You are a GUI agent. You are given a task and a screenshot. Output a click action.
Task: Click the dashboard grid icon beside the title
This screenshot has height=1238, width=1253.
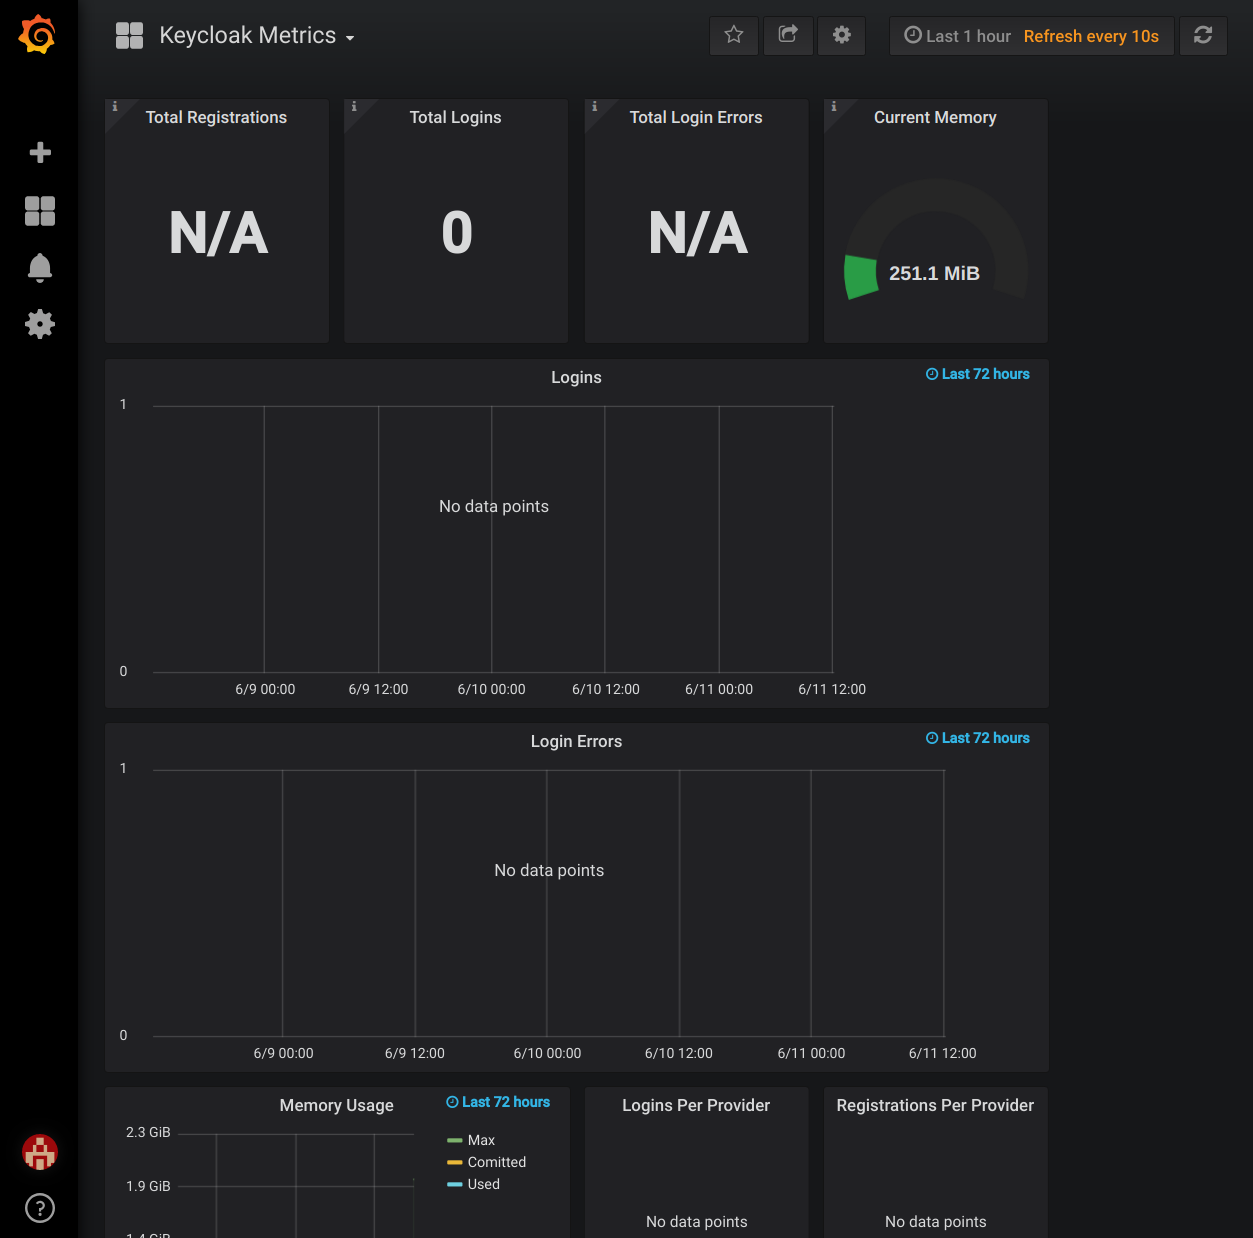coord(130,36)
